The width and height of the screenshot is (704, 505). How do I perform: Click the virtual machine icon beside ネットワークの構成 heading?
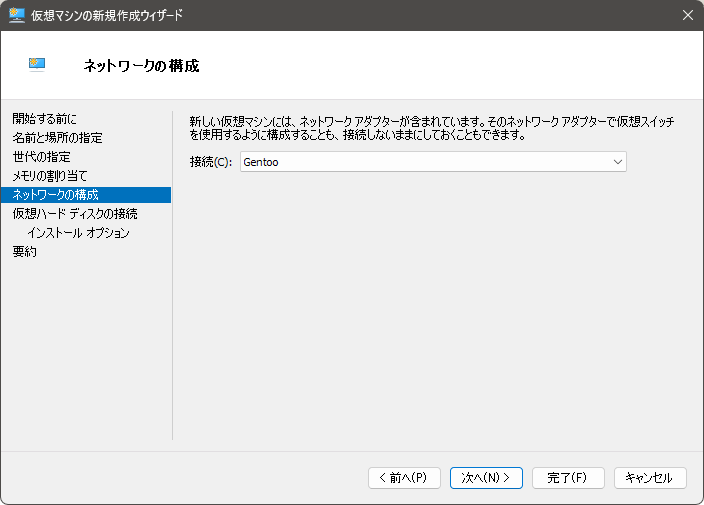pyautogui.click(x=37, y=65)
